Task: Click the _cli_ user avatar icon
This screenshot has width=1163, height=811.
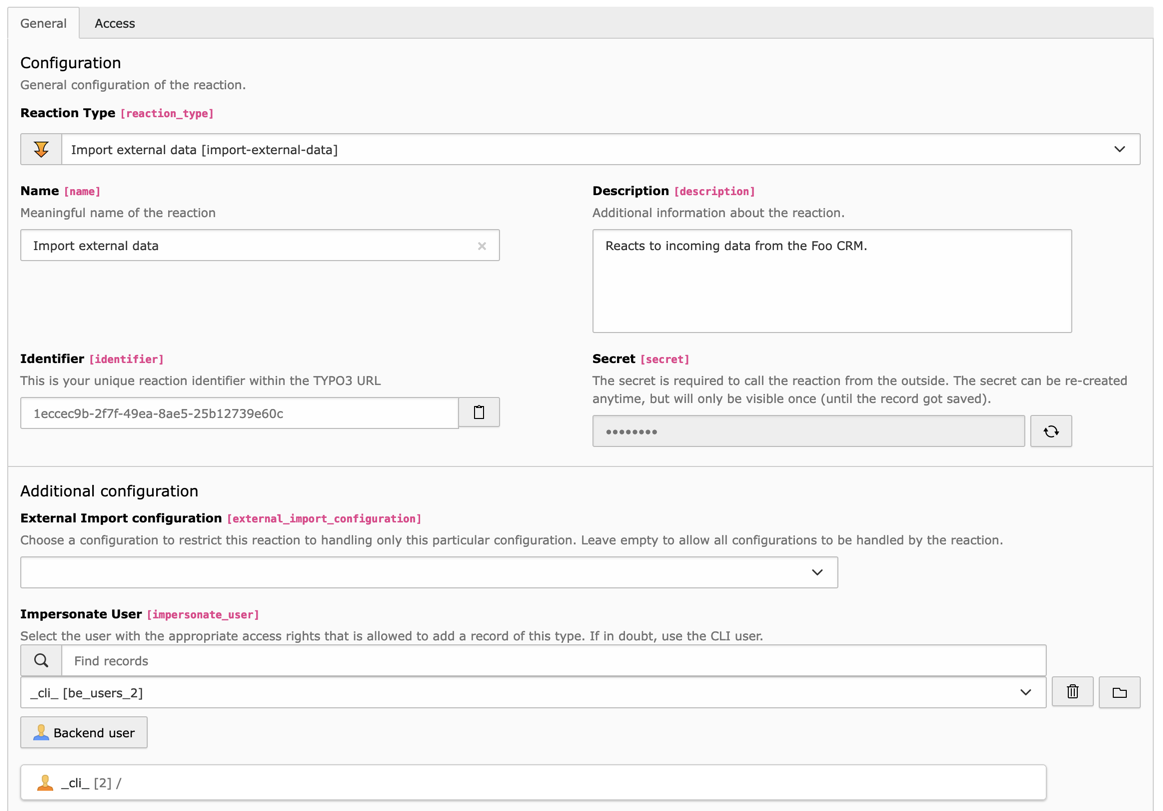Action: (45, 783)
